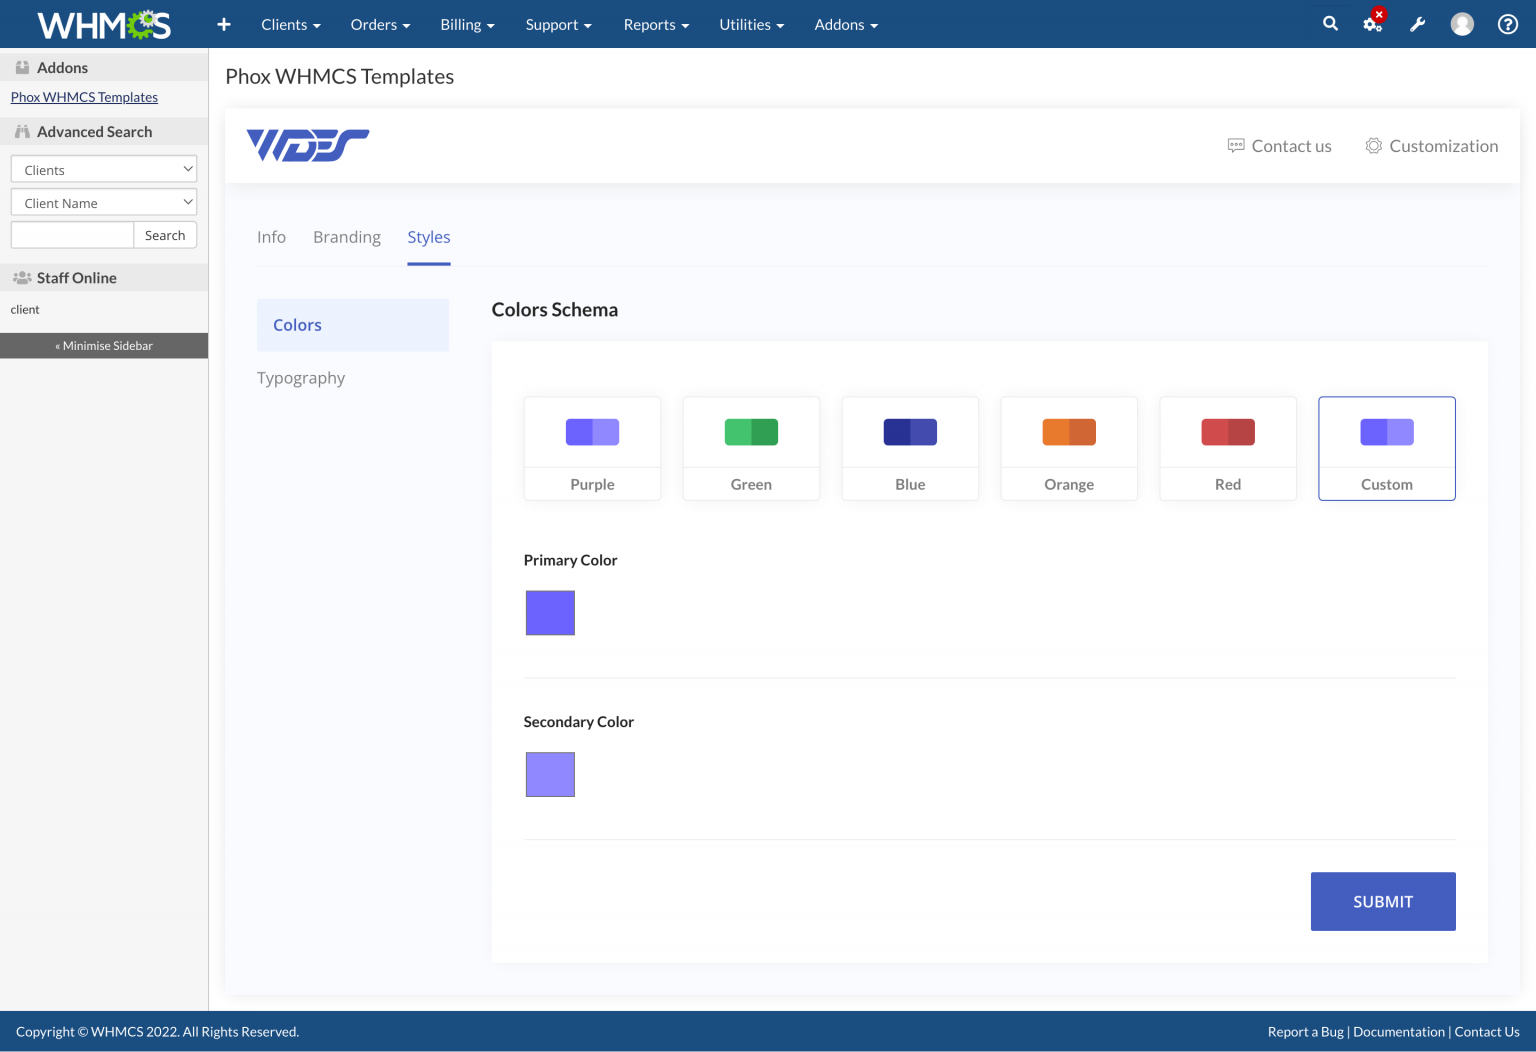
Task: Open the help question mark icon
Action: 1507,24
